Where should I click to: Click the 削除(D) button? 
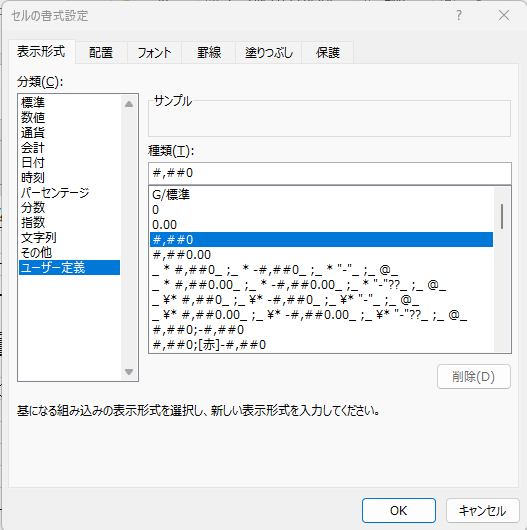[x=474, y=377]
